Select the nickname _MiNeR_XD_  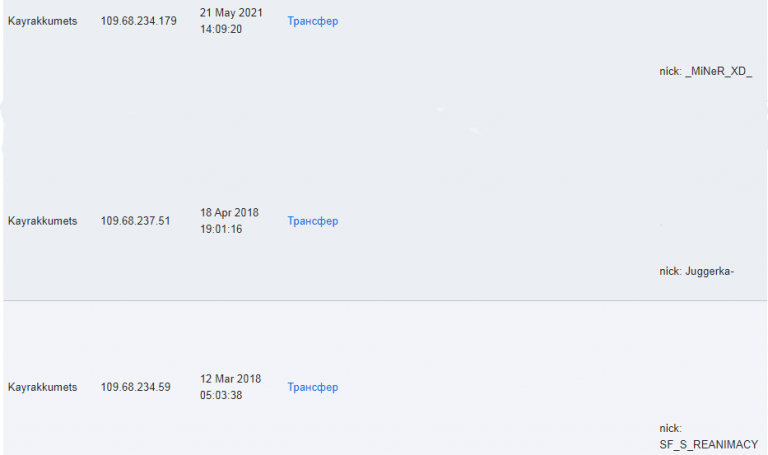tap(719, 72)
